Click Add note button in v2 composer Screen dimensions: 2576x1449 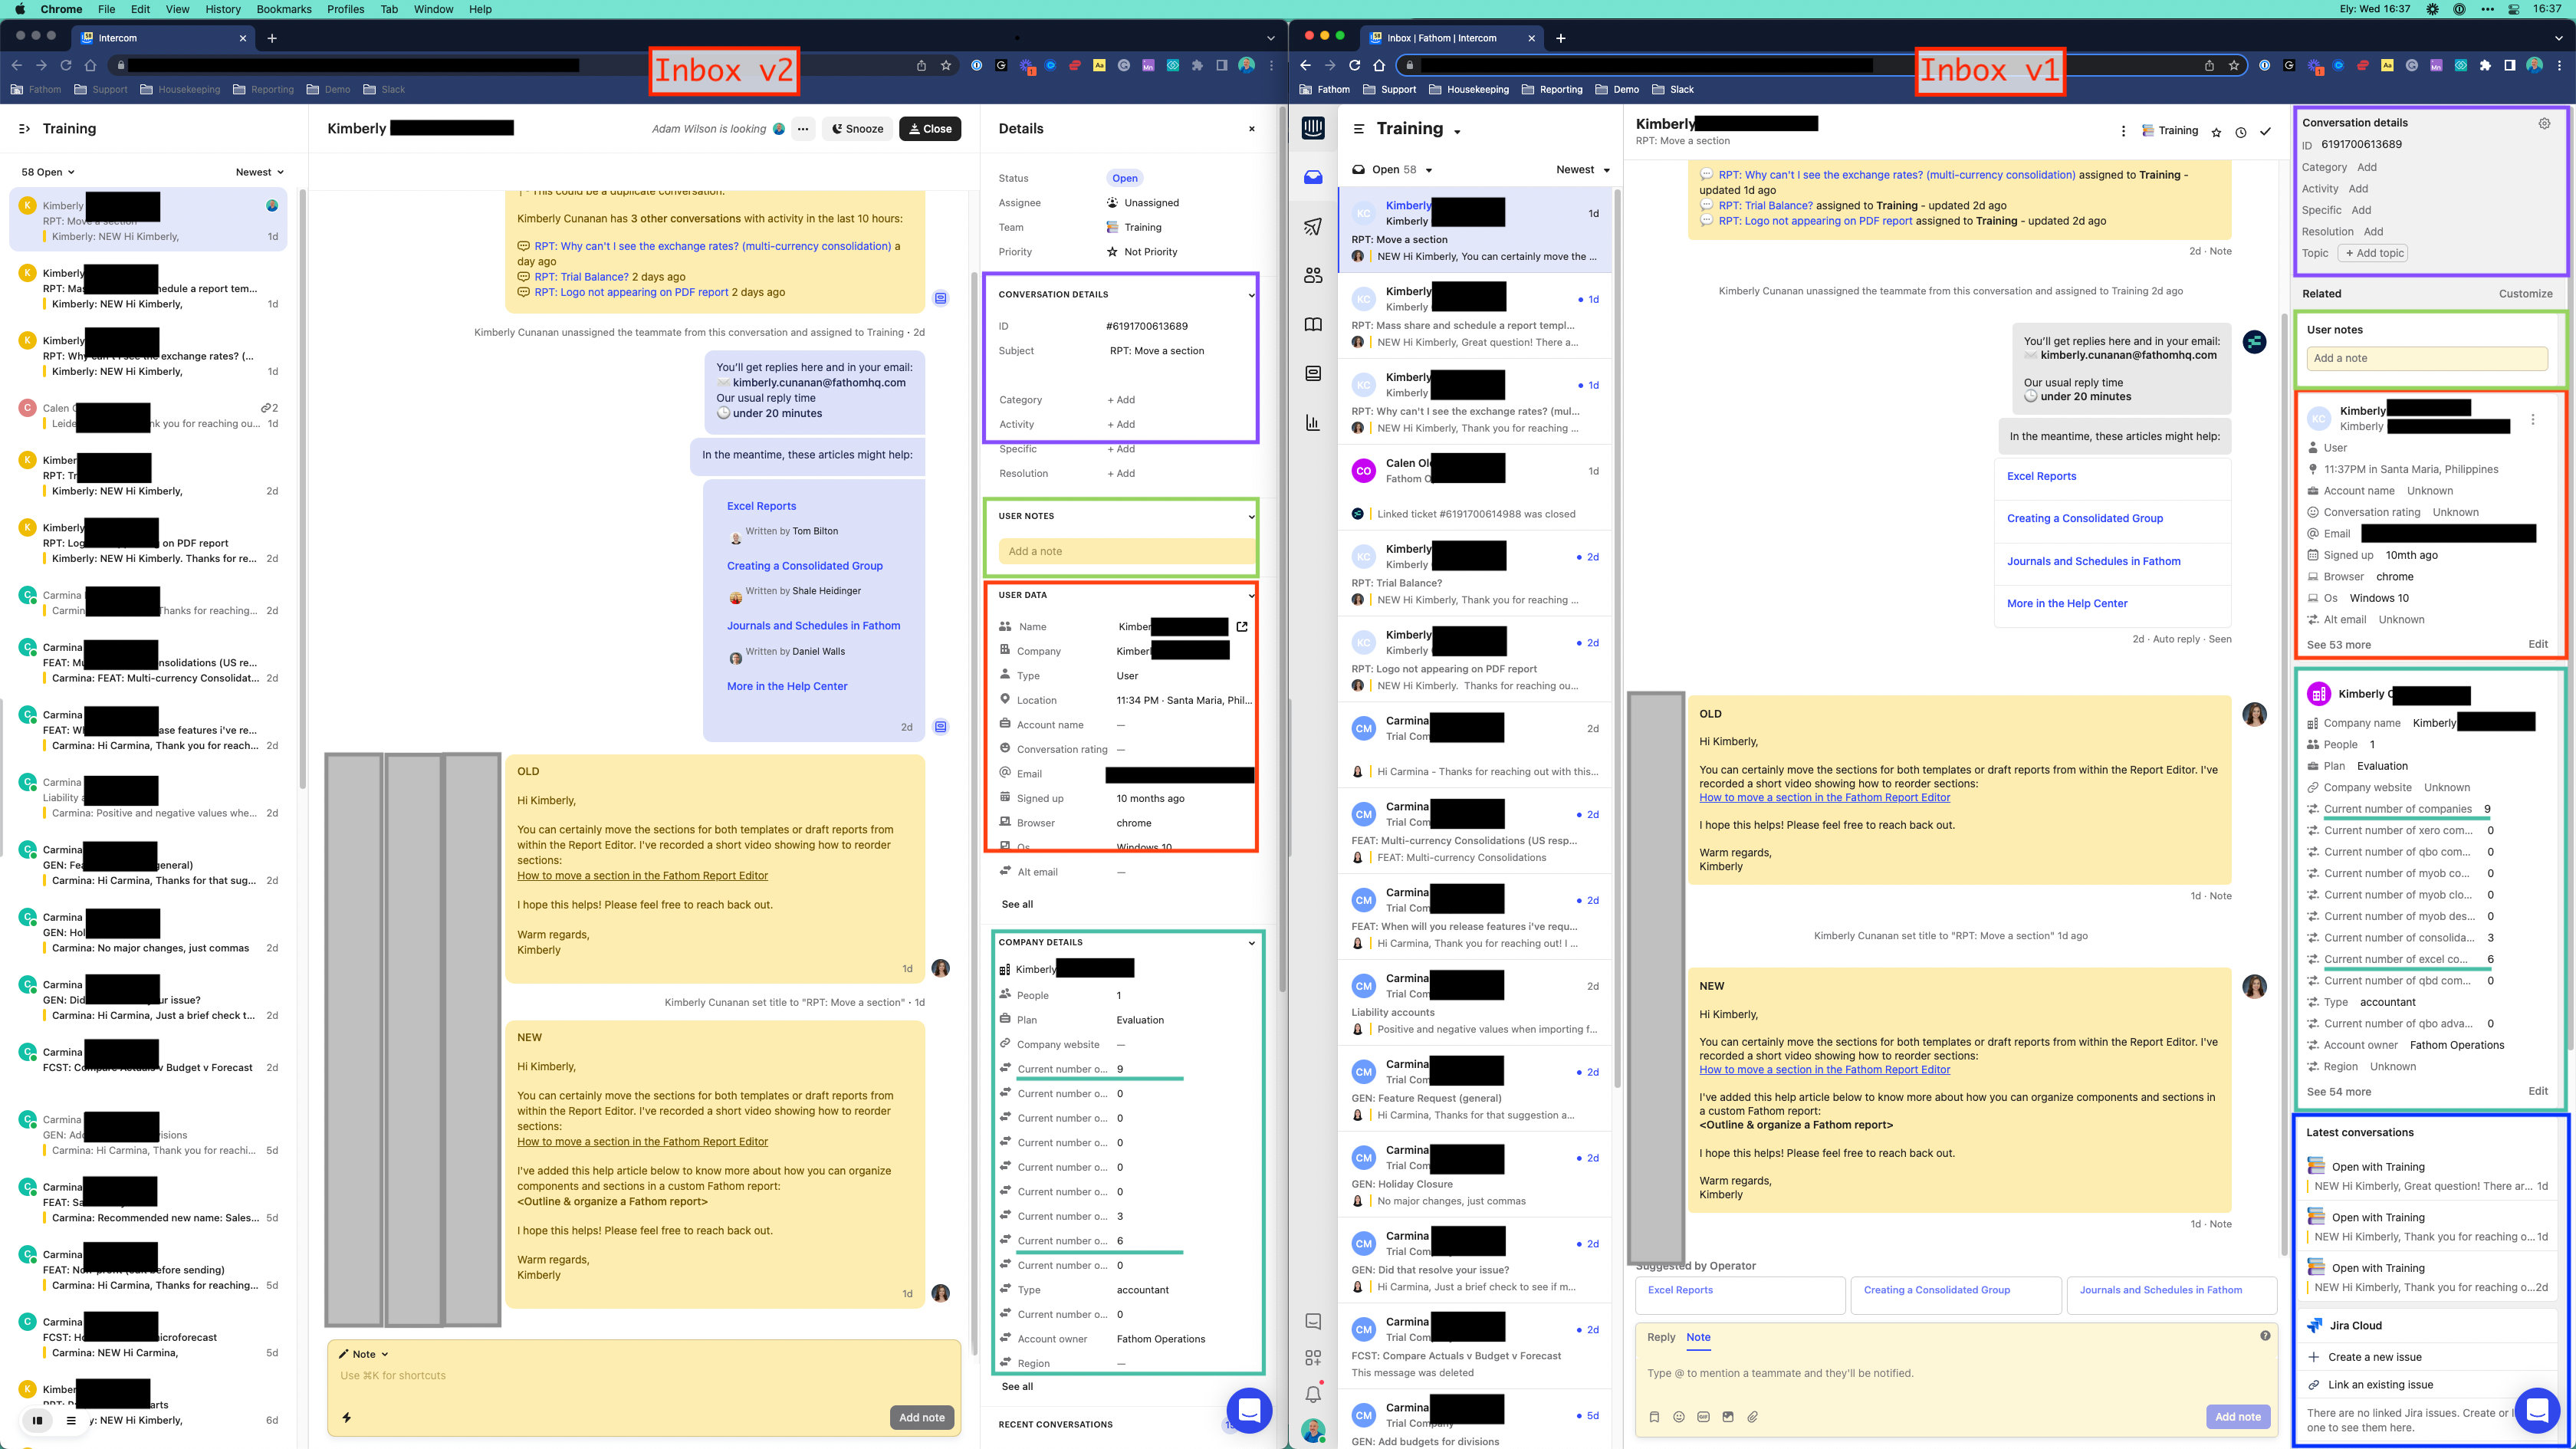921,1417
